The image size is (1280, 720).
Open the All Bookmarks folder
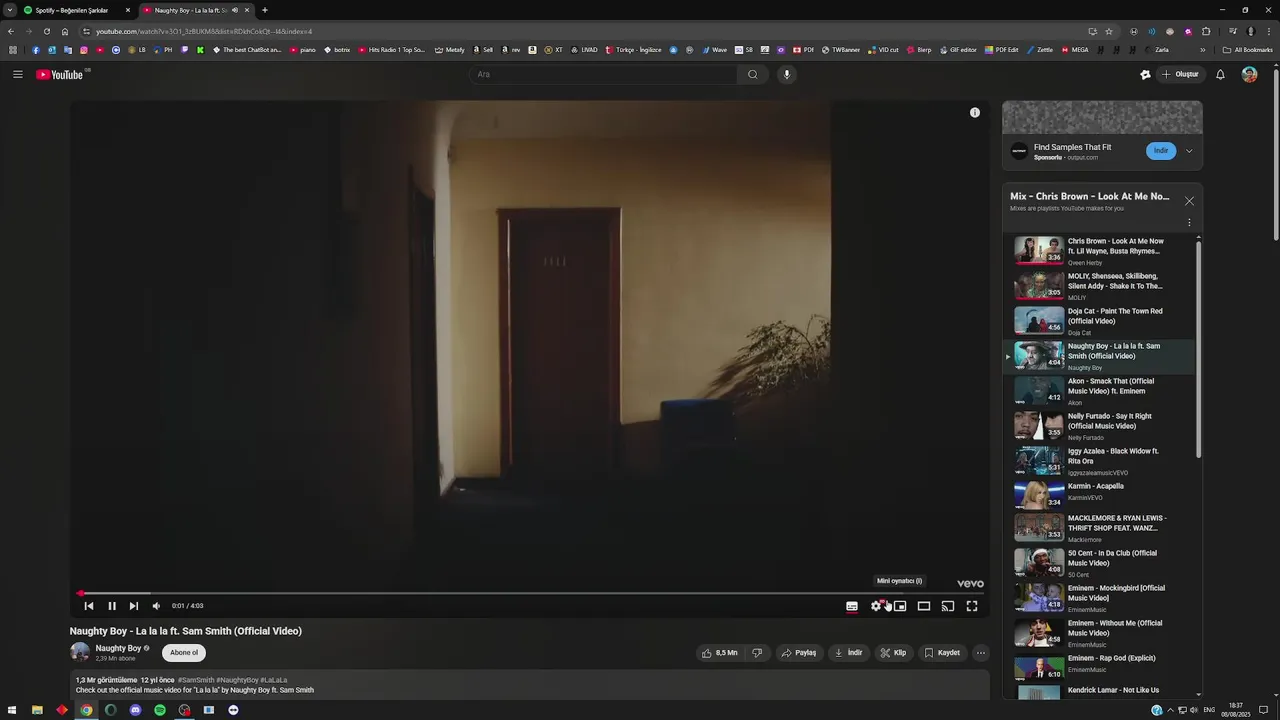pyautogui.click(x=1248, y=50)
